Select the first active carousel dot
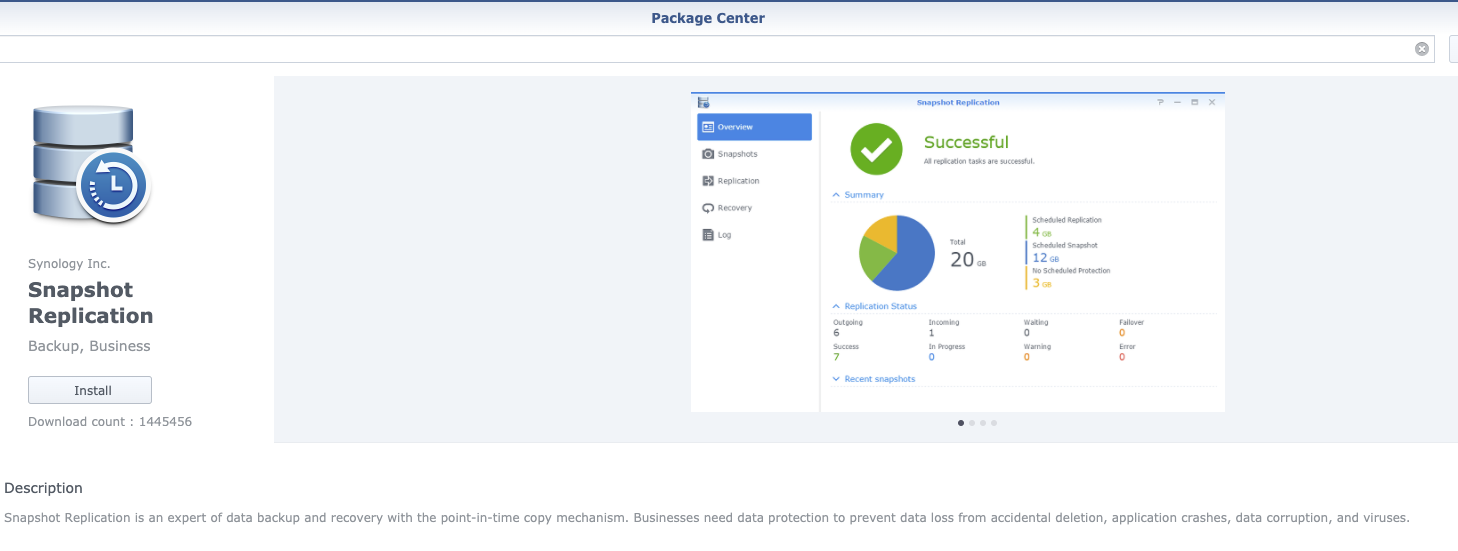This screenshot has width=1458, height=551. pos(961,423)
